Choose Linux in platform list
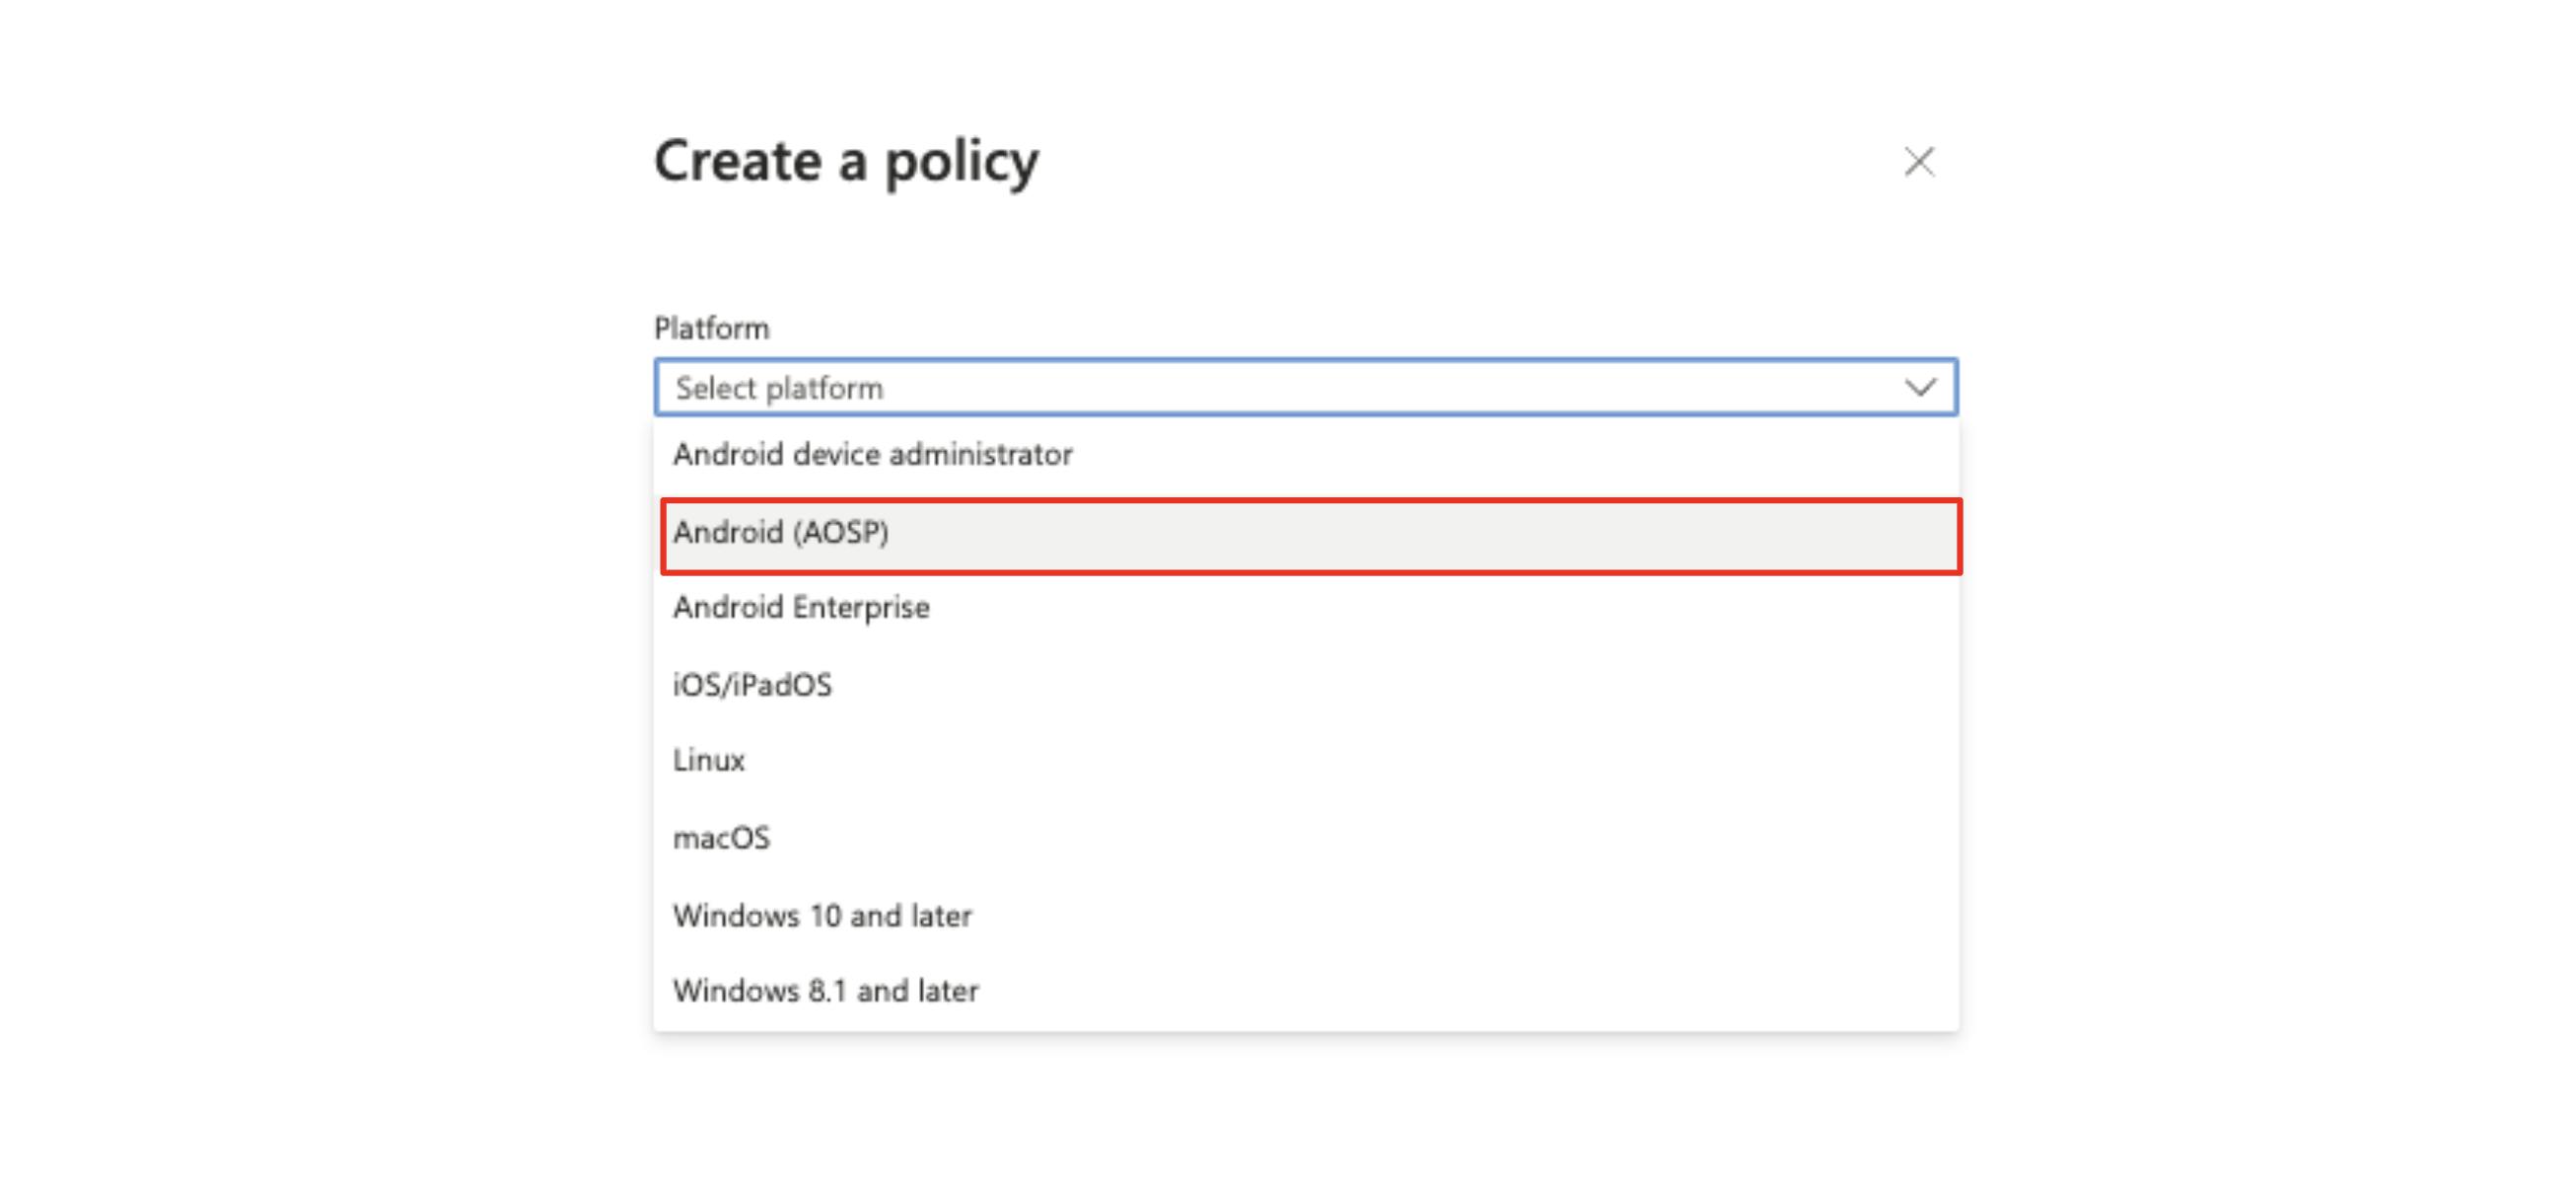Viewport: 2576px width, 1180px height. point(709,761)
